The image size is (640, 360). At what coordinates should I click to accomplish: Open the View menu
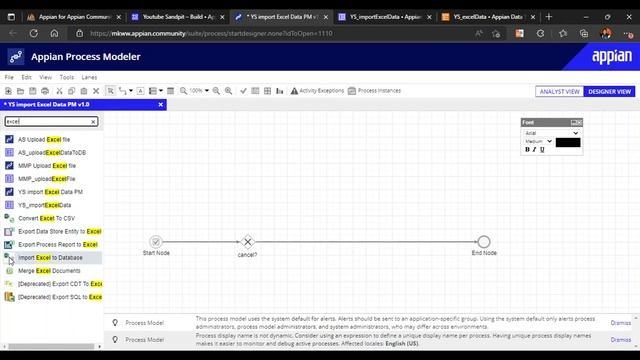point(45,77)
